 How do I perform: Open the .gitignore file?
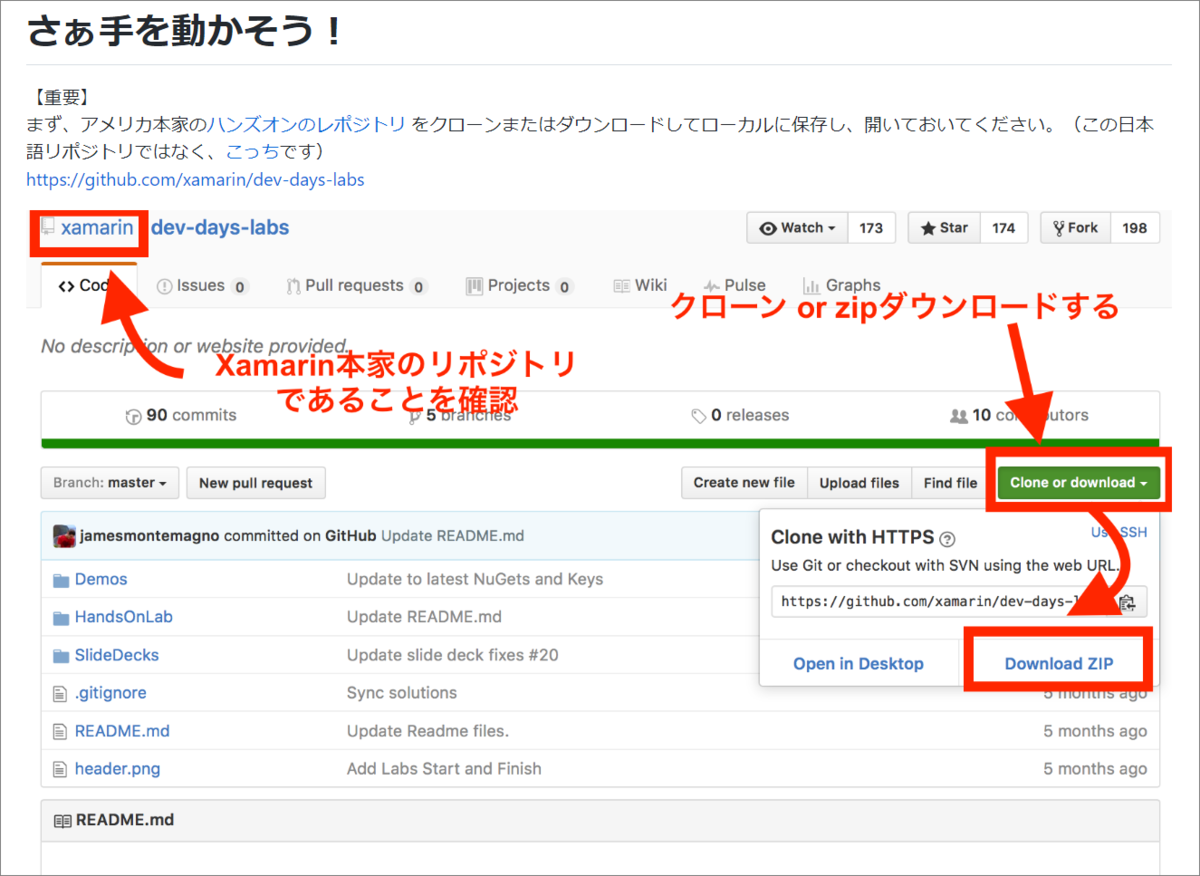[x=111, y=693]
